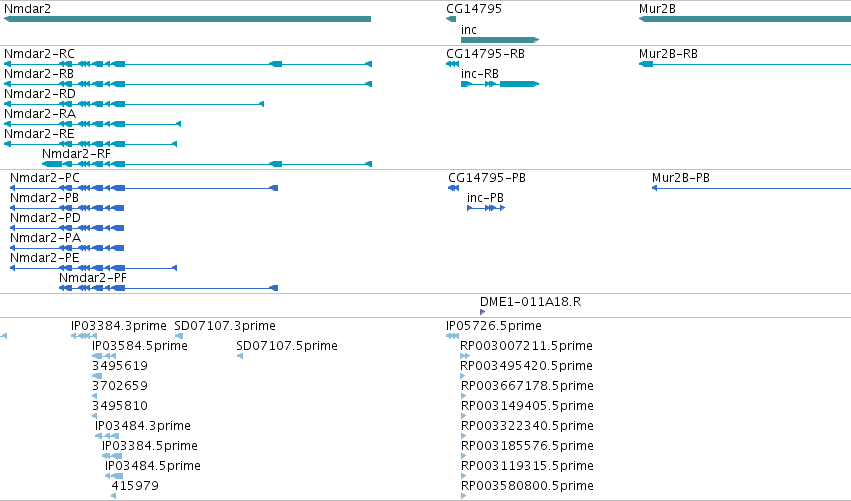Click the SD07107.3prime label

click(x=225, y=326)
